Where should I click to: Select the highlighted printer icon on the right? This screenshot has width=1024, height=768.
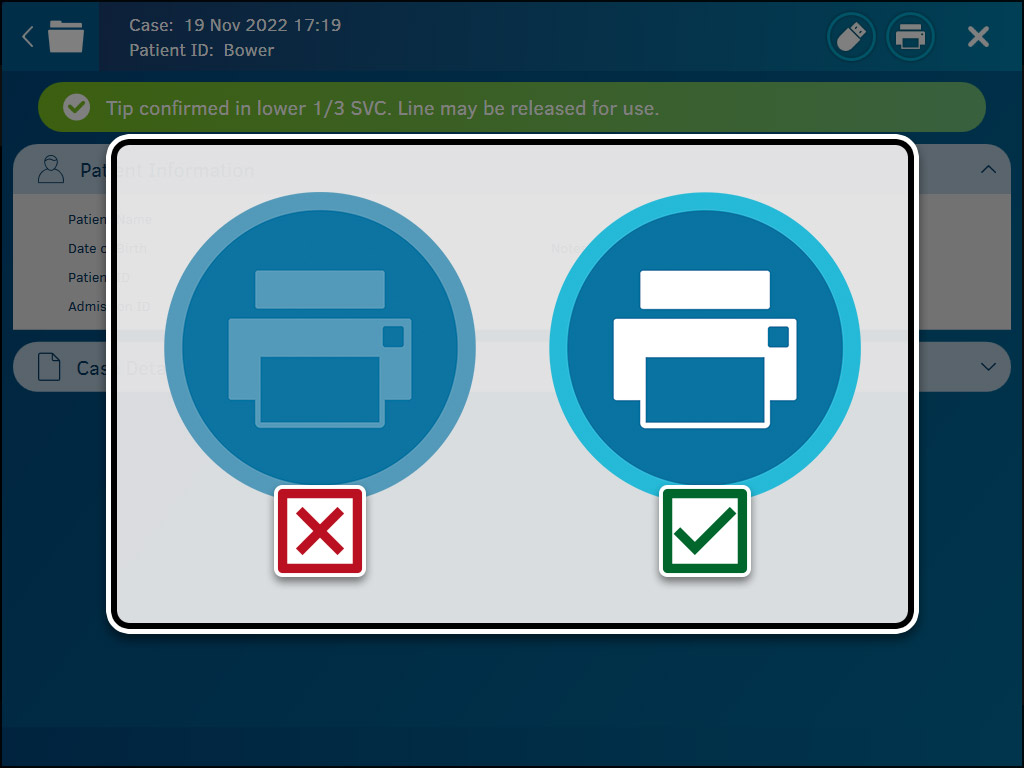tap(705, 345)
